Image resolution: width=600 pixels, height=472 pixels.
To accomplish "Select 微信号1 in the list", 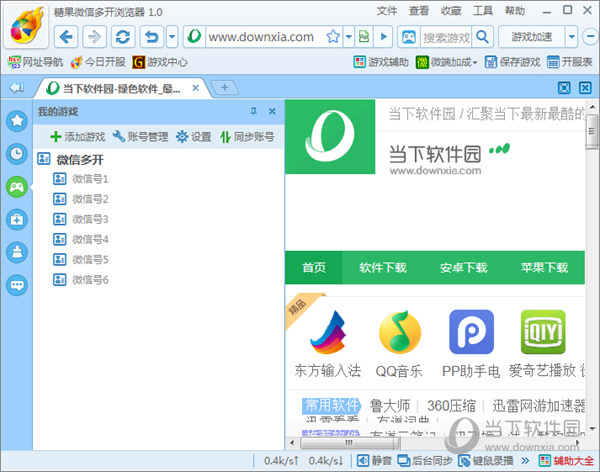I will (80, 179).
